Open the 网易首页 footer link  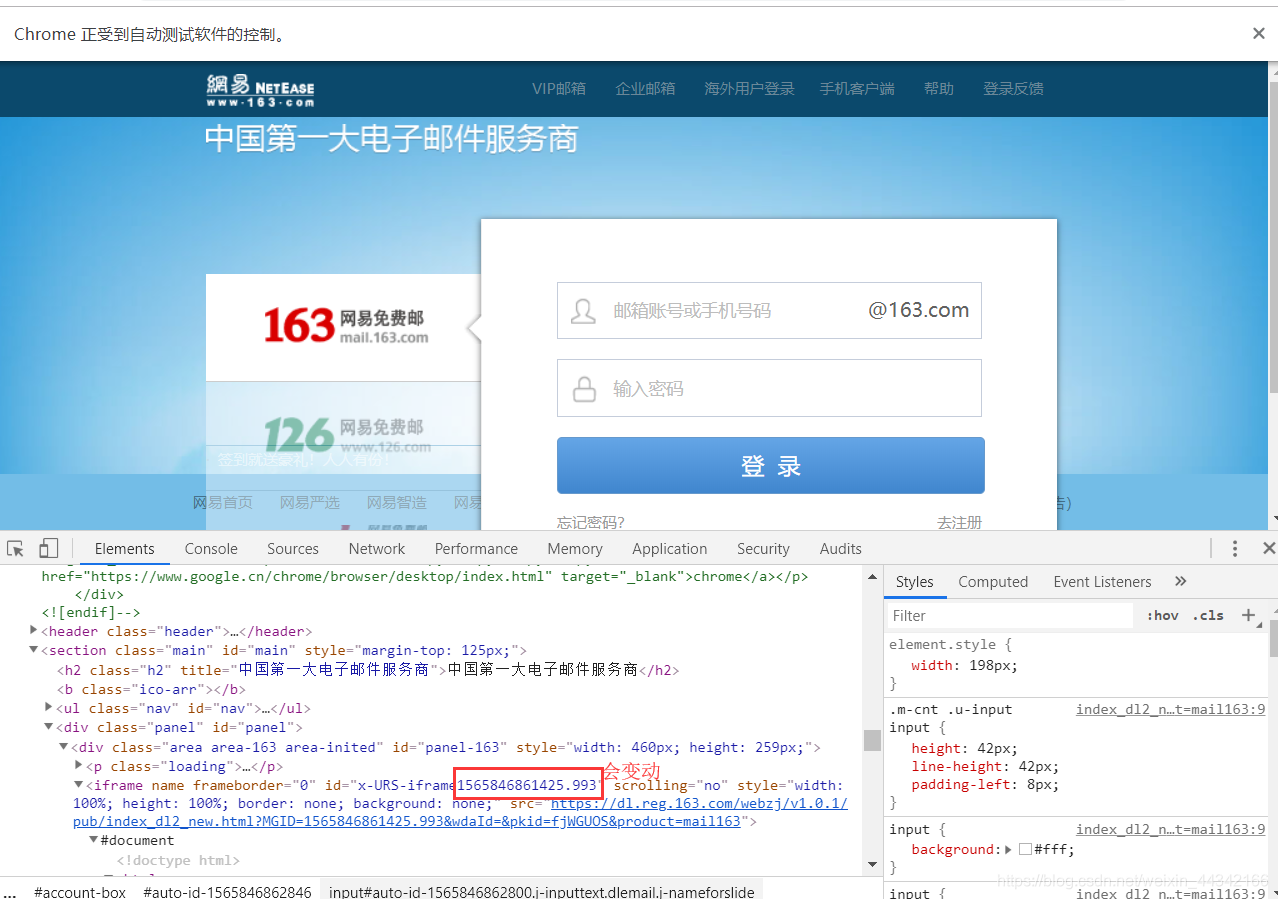(x=223, y=502)
